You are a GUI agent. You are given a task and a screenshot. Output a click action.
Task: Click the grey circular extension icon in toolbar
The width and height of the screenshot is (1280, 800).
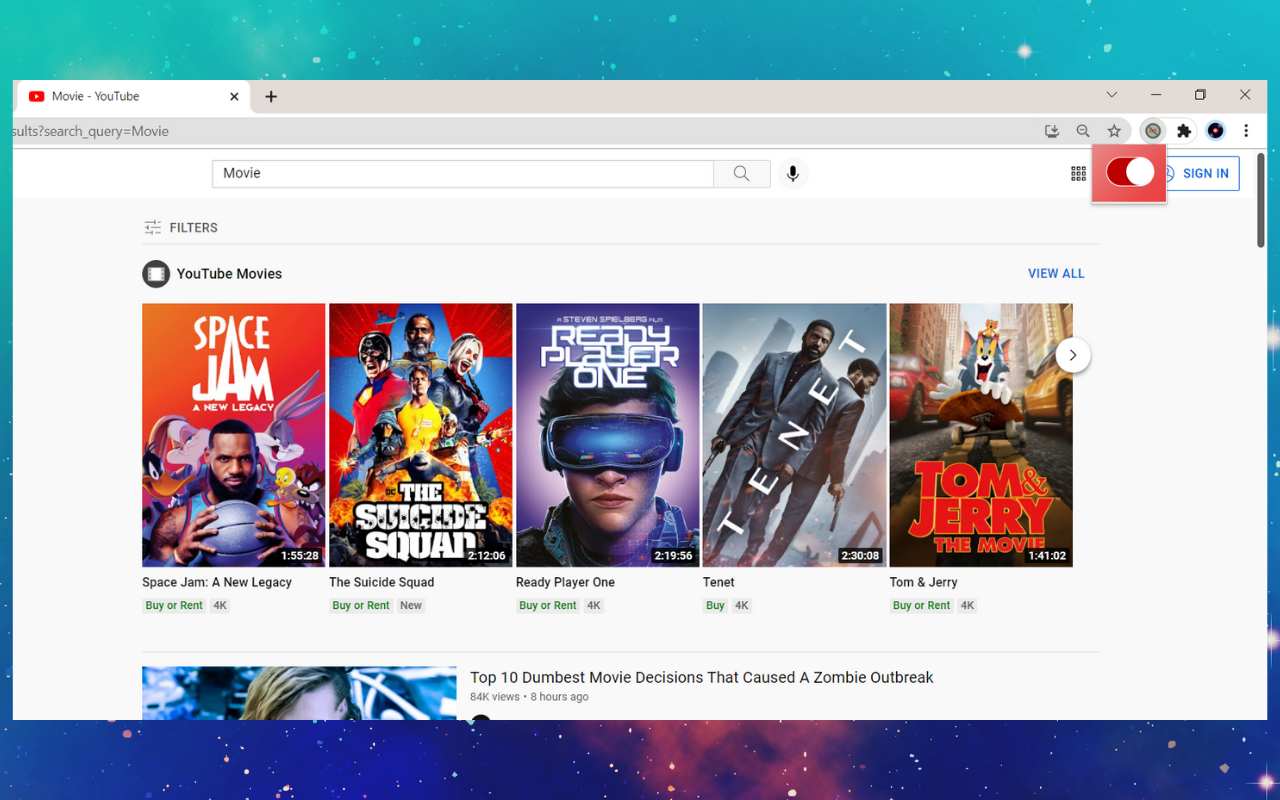[1153, 131]
